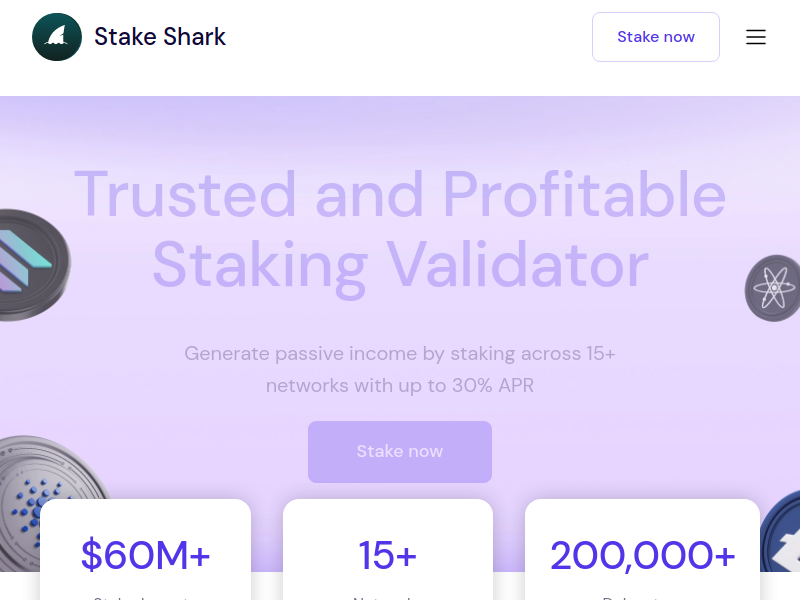Select the 200,000+ statistic figure
The height and width of the screenshot is (600, 800).
642,555
